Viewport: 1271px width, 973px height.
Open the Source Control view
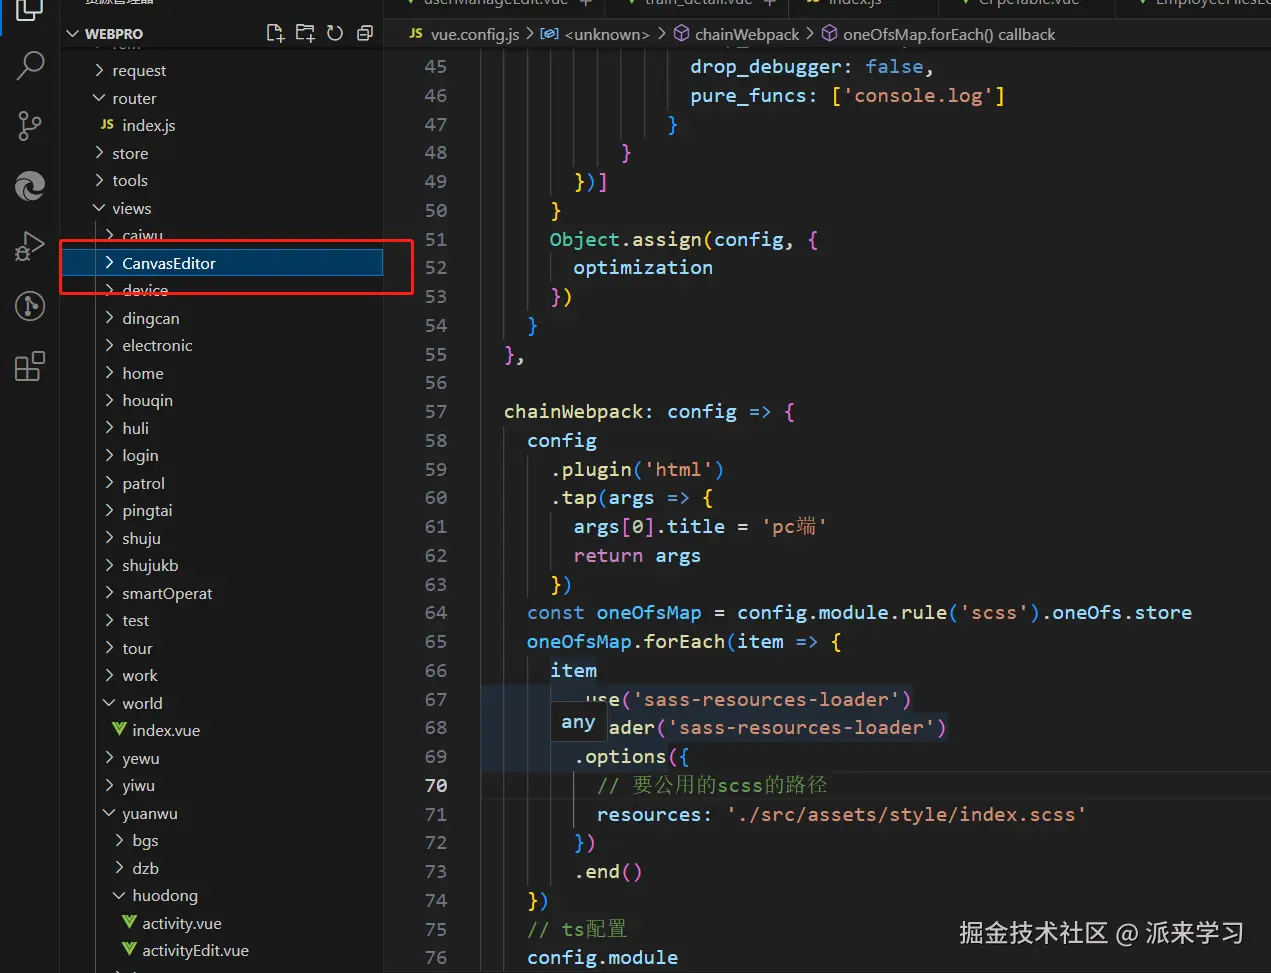30,126
